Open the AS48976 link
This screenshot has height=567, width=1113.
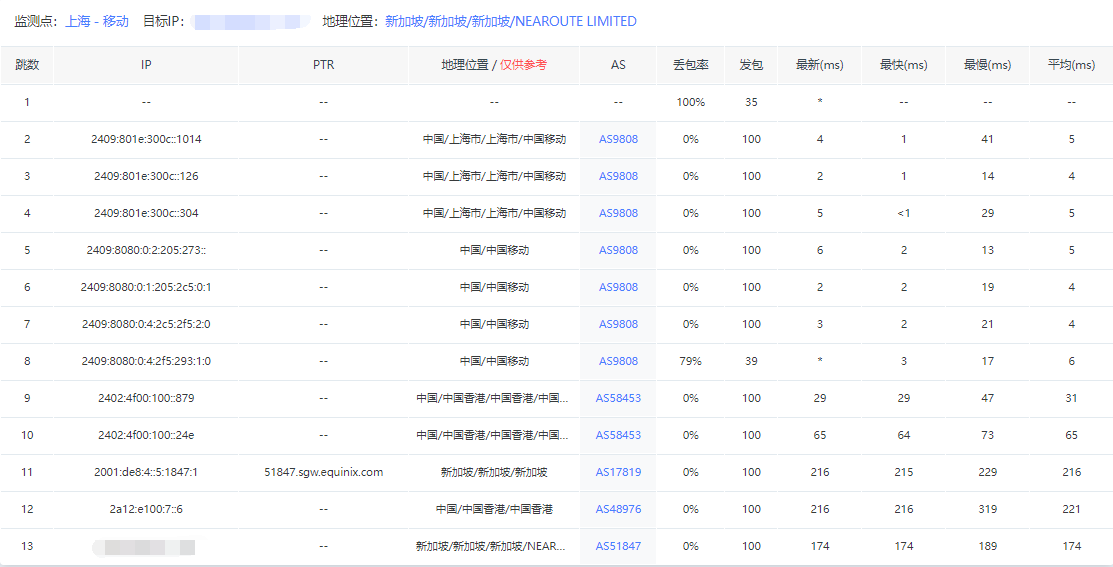618,509
